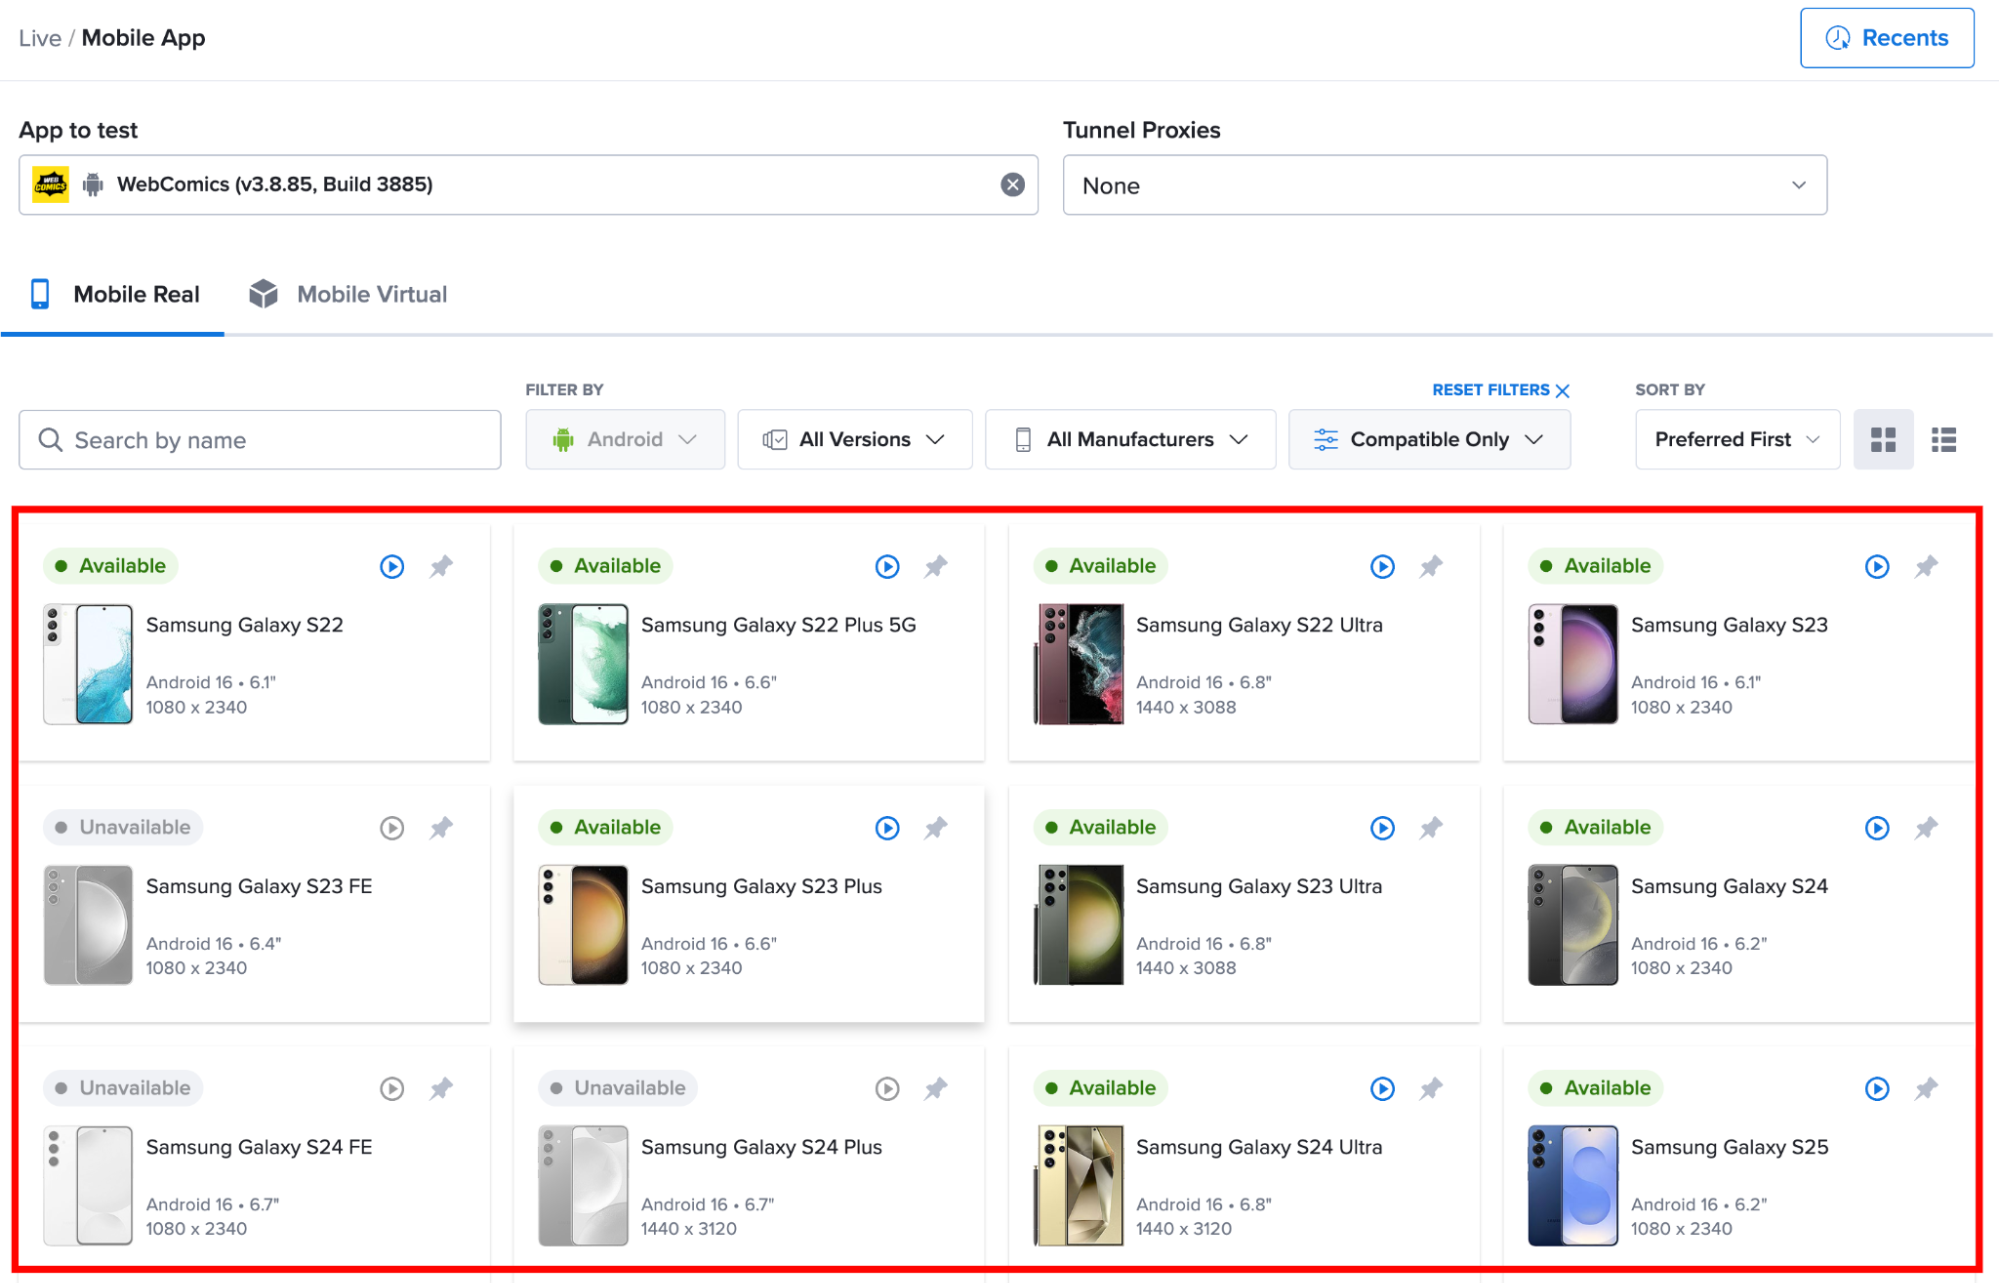This screenshot has height=1283, width=1999.
Task: Select the Samsung Galaxy S22 Ultra thumbnail
Action: click(1078, 664)
